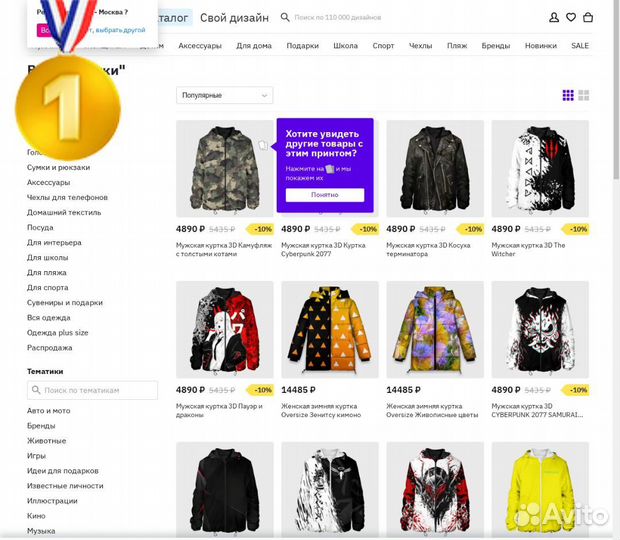Select the Свой дизайн tab
The image size is (620, 540).
234,18
